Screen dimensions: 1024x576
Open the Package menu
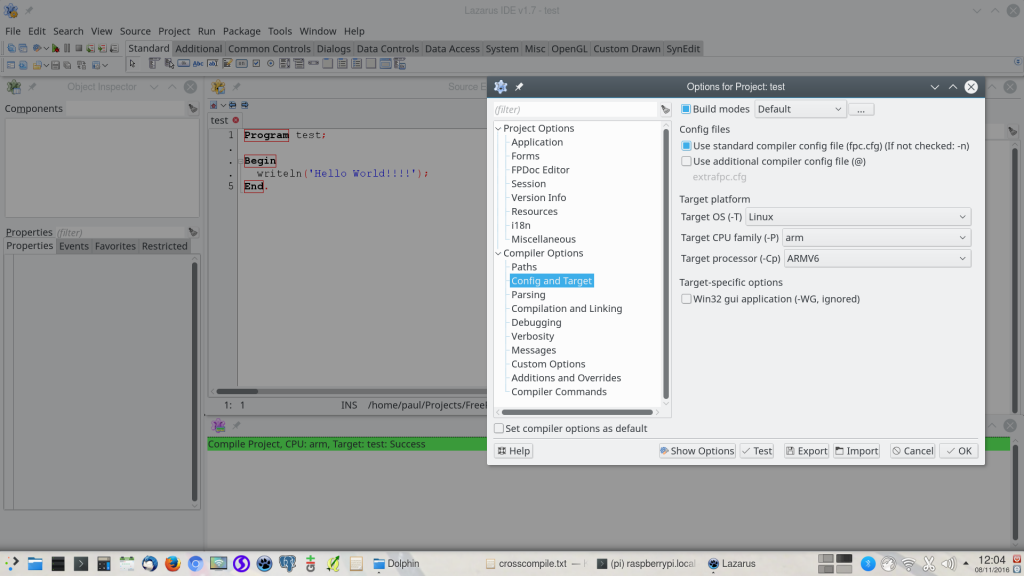coord(242,31)
